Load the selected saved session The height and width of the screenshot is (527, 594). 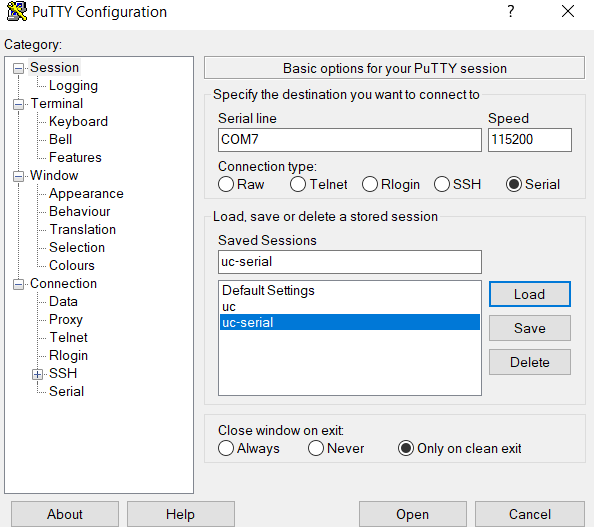coord(530,294)
